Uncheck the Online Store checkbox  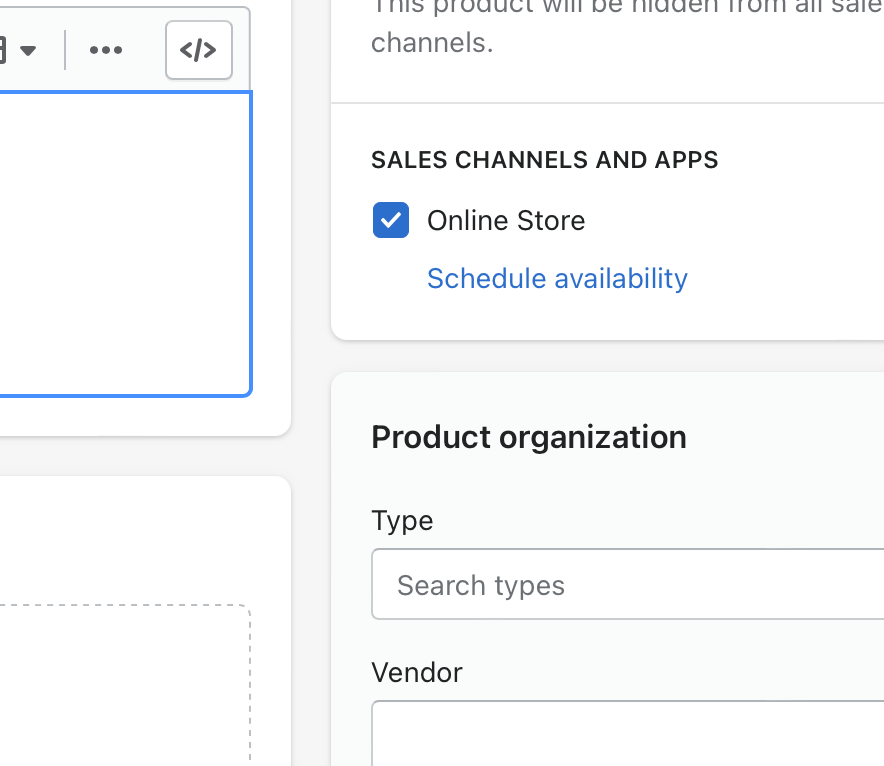coord(390,220)
